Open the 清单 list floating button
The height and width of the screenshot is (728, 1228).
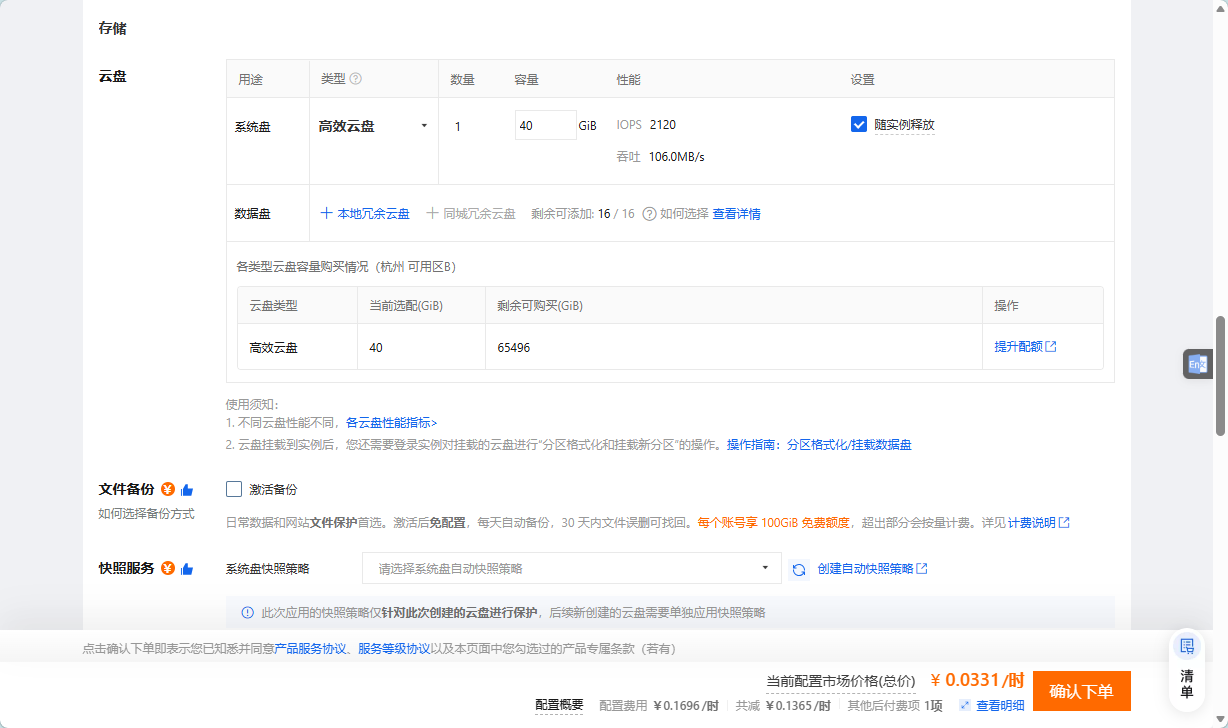click(x=1187, y=668)
